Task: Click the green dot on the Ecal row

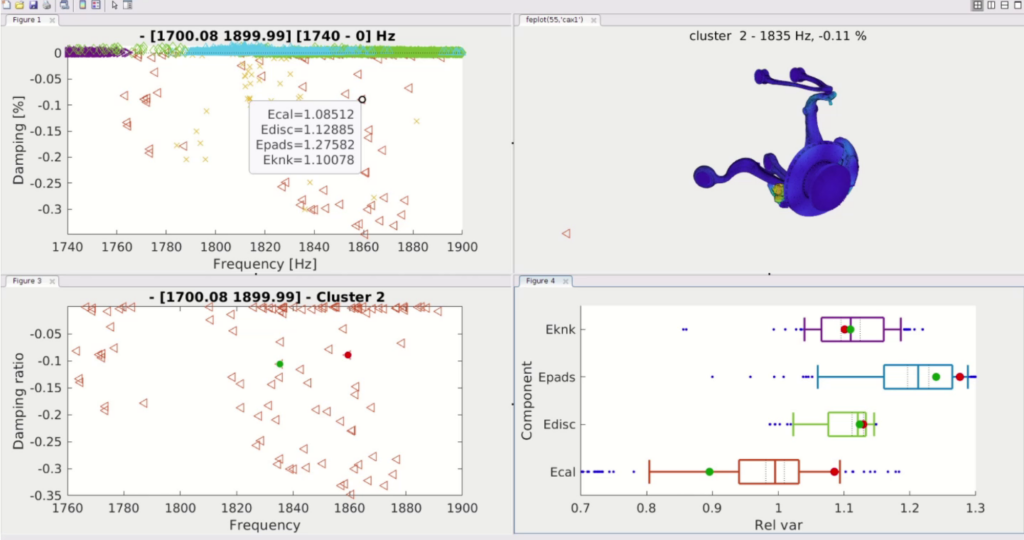Action: click(x=710, y=471)
